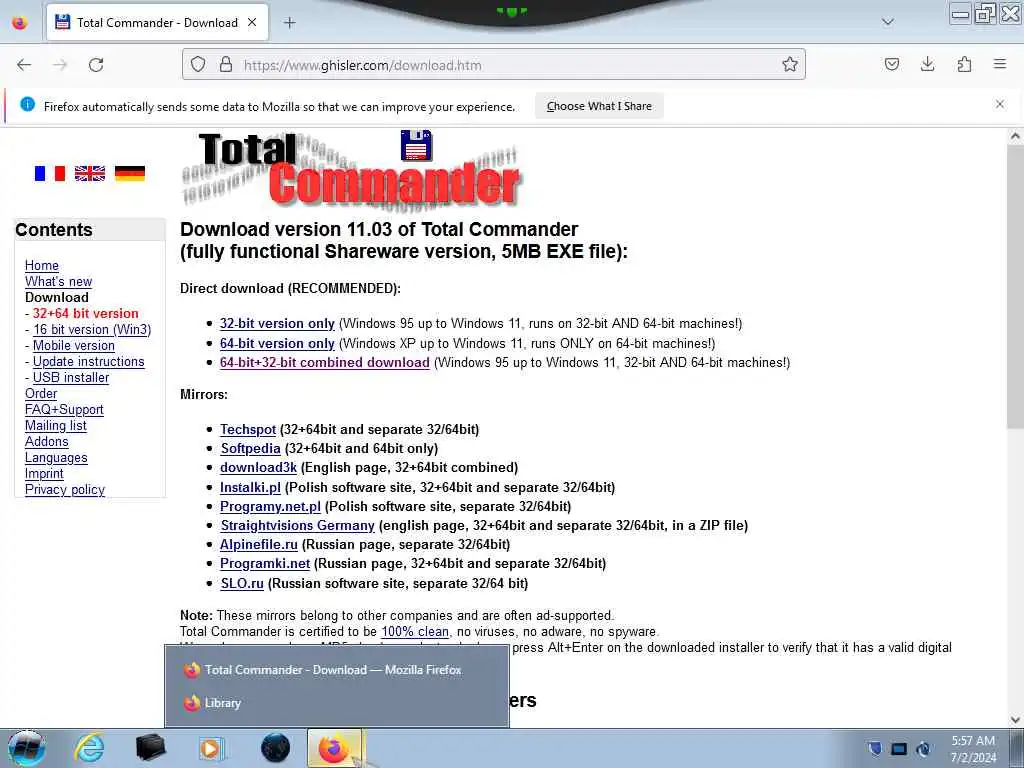Screen dimensions: 1024x768
Task: Click the network monitor tray icon
Action: 899,749
